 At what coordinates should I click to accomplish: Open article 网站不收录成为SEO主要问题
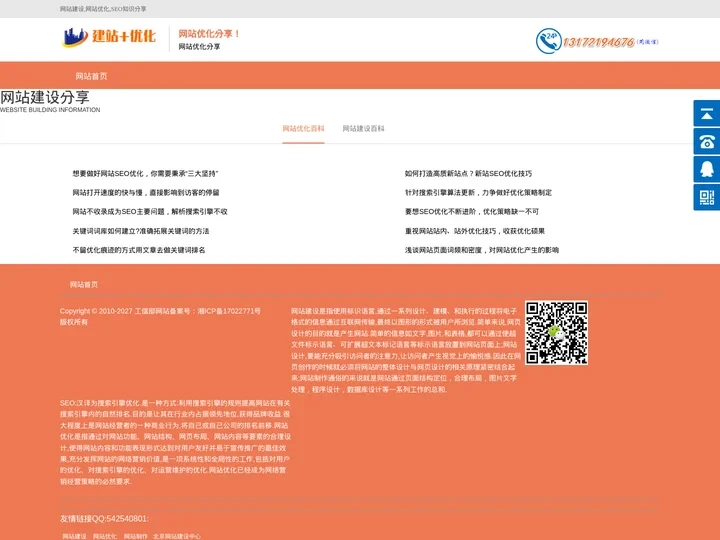150,212
